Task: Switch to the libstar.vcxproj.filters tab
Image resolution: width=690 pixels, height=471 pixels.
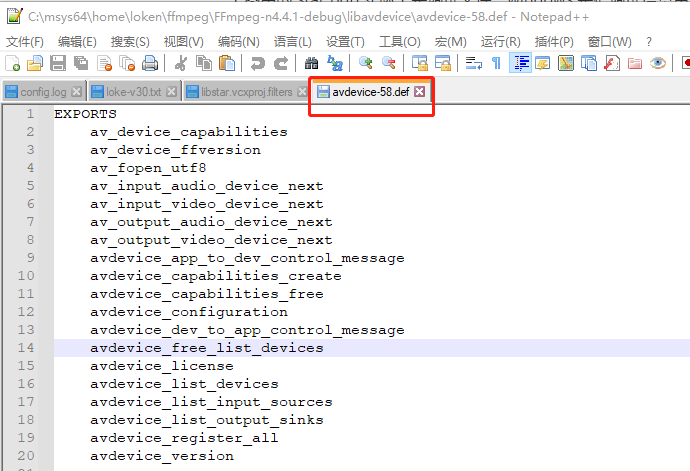Action: [x=246, y=92]
